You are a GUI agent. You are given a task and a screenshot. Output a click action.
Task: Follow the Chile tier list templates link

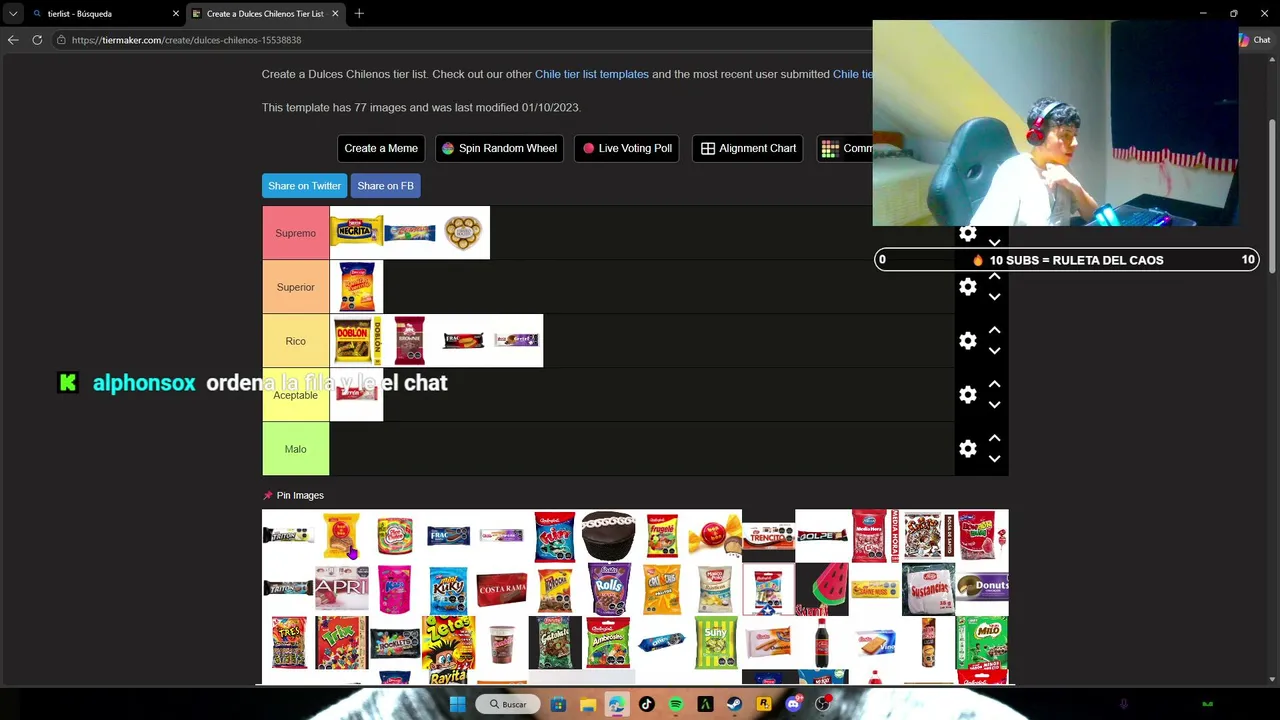(592, 74)
